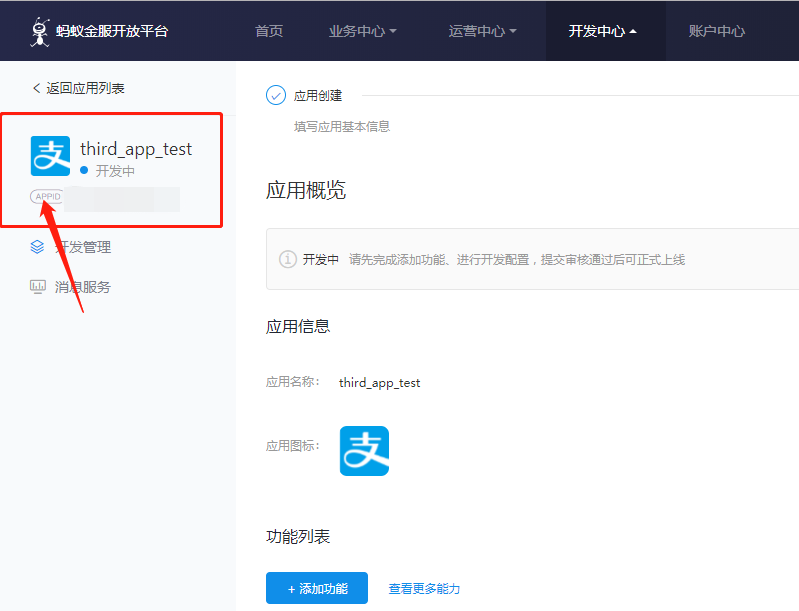Click the 应用创建 checkmark step icon

tap(276, 95)
